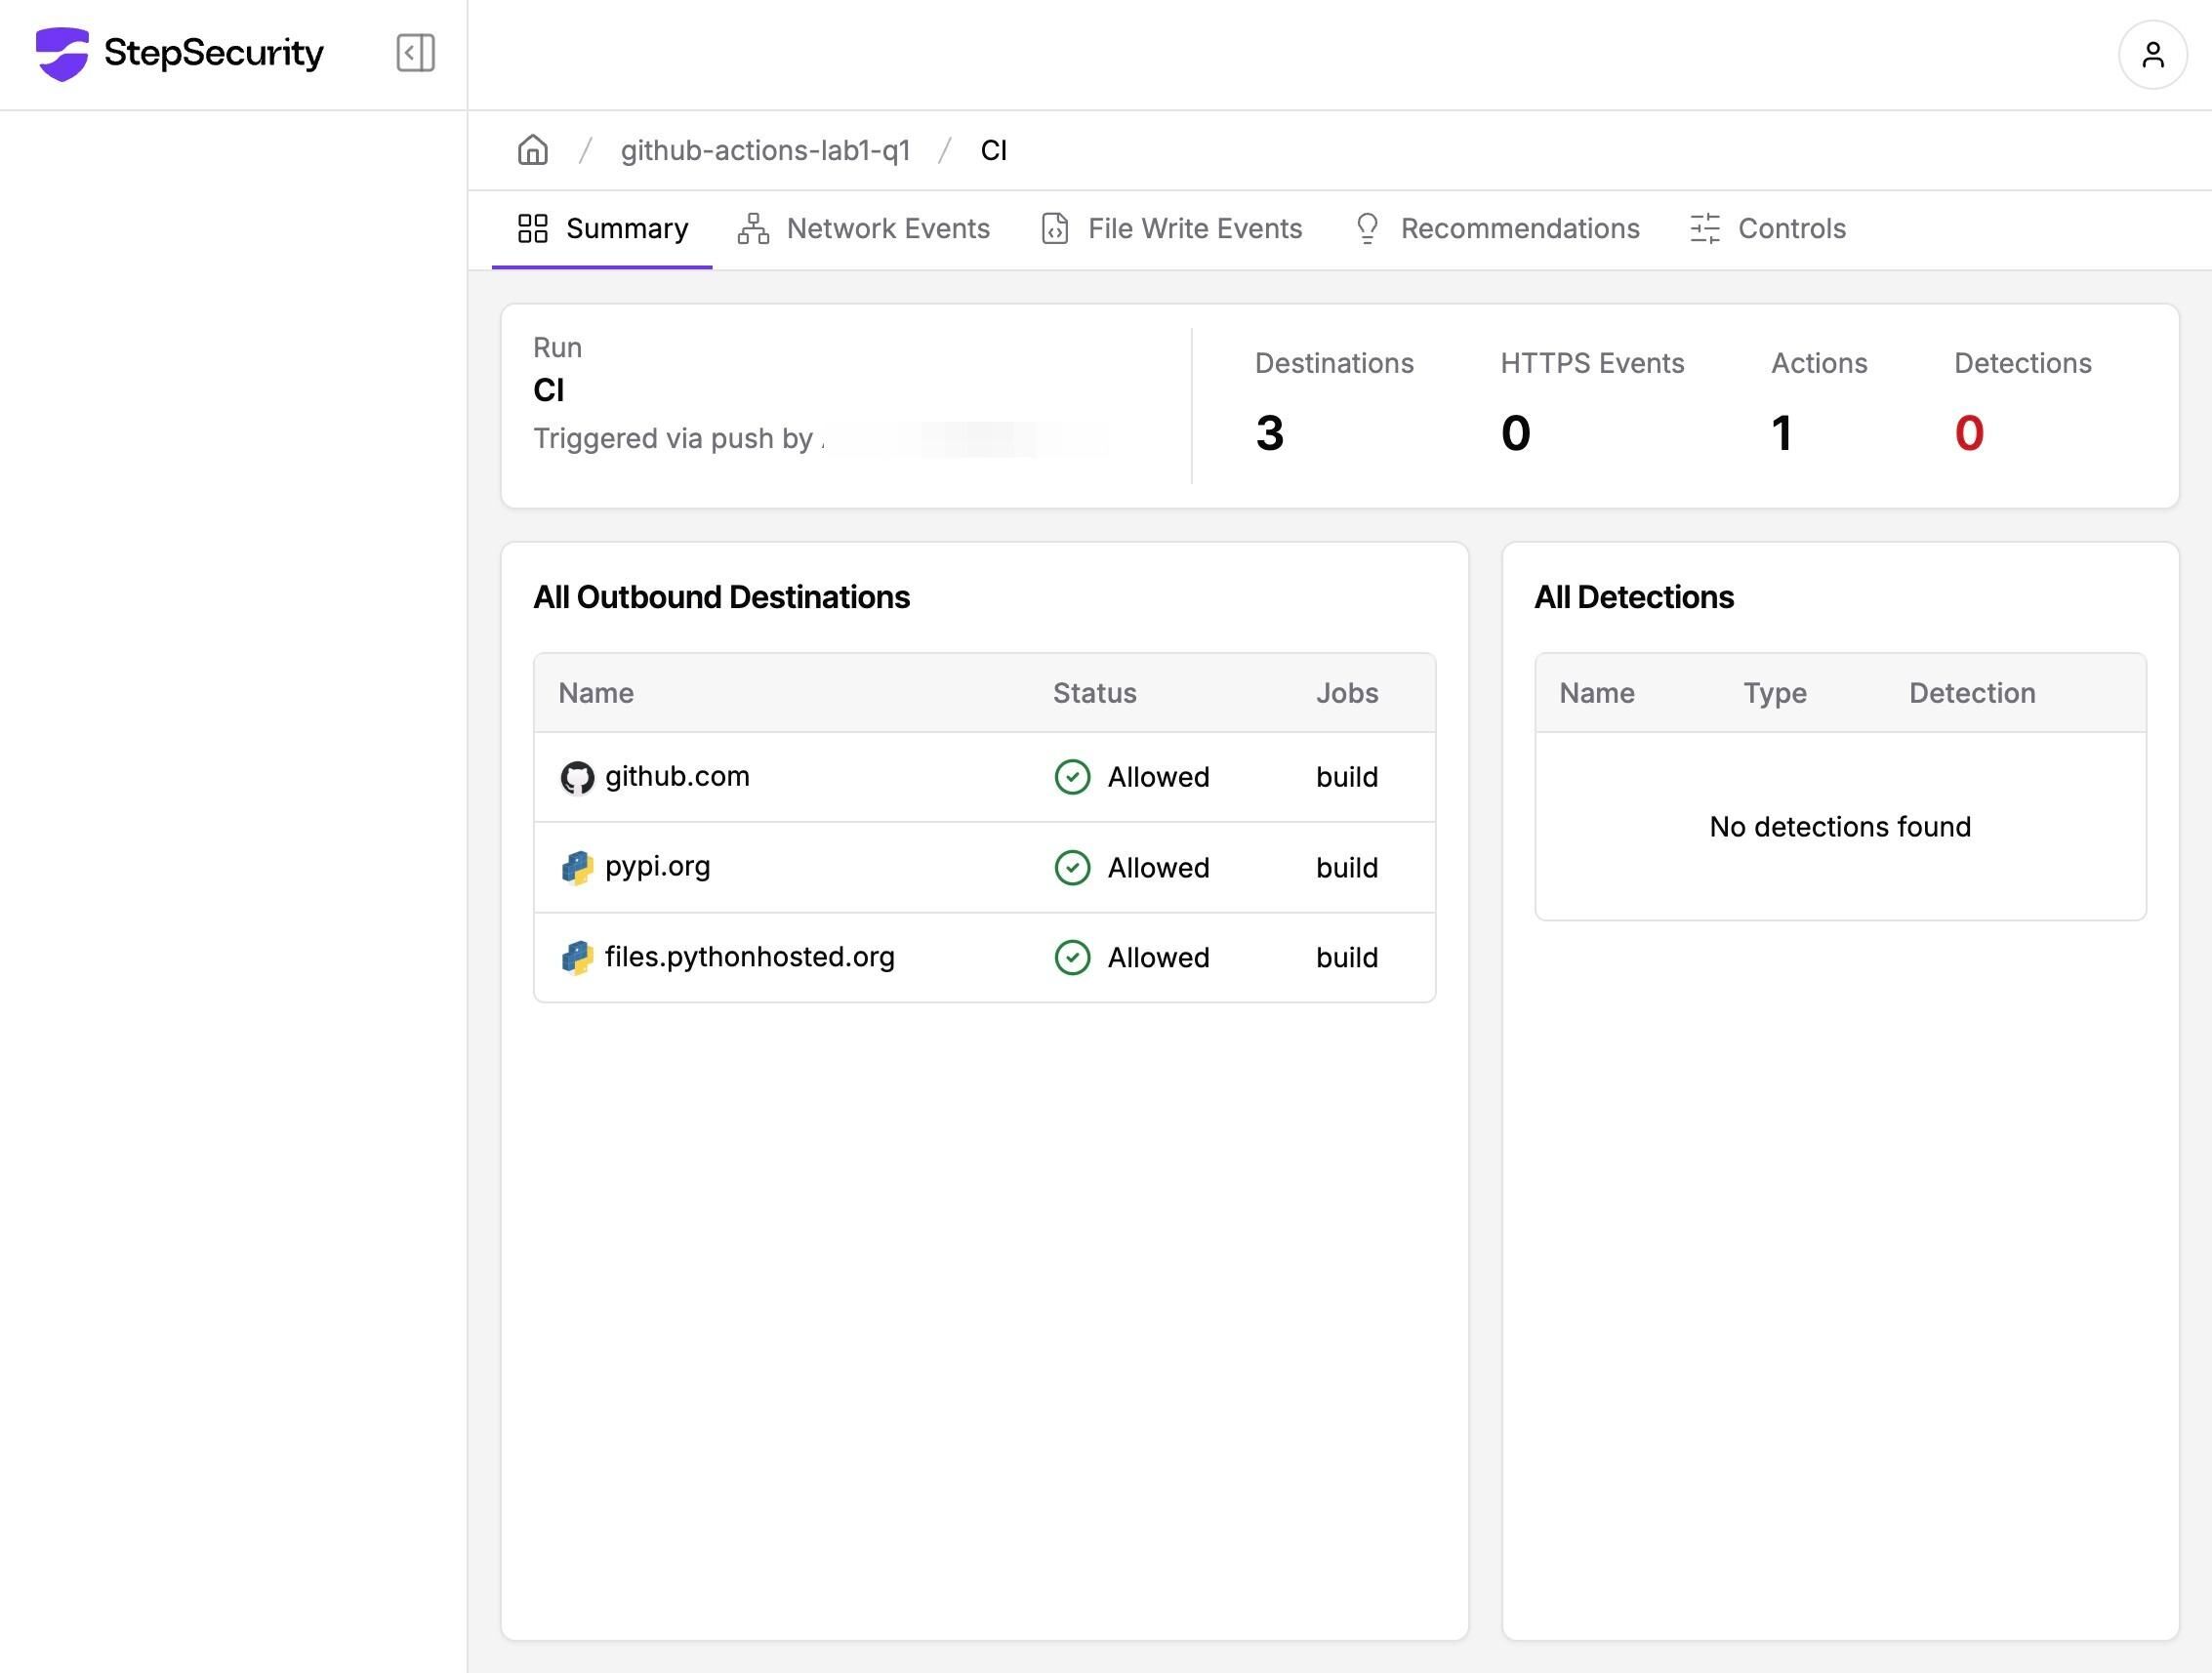Collapse the sidebar panel icon
2212x1673 pixels.
coord(415,53)
